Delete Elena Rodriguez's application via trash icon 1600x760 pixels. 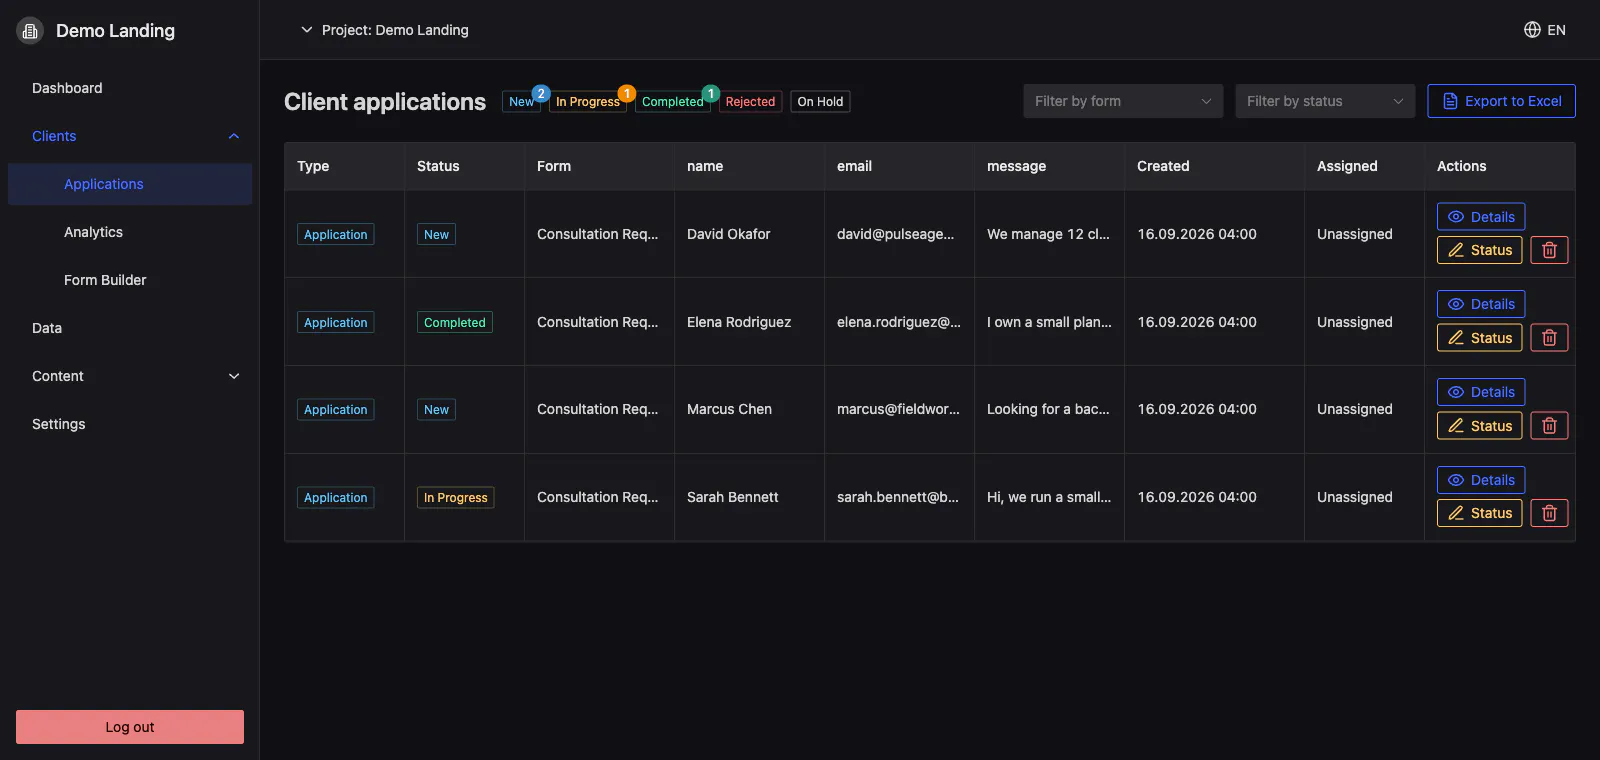click(x=1549, y=338)
